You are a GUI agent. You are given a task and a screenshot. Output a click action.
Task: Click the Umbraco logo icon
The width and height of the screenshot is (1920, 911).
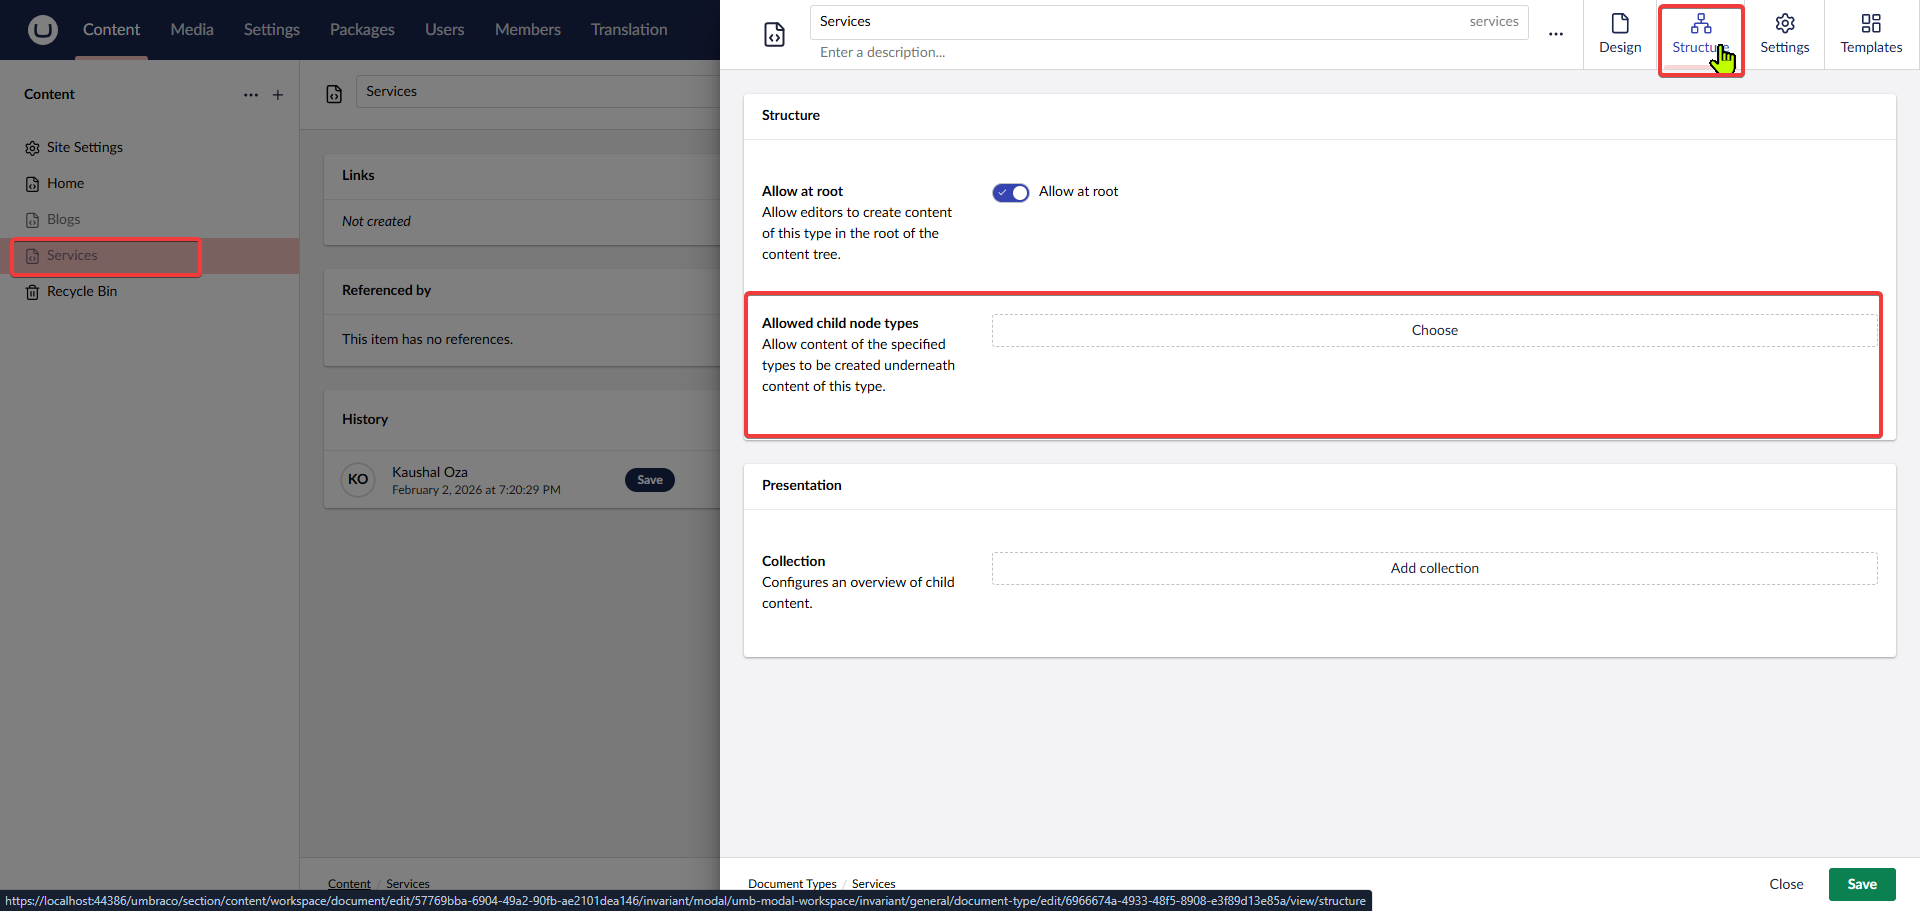click(42, 30)
